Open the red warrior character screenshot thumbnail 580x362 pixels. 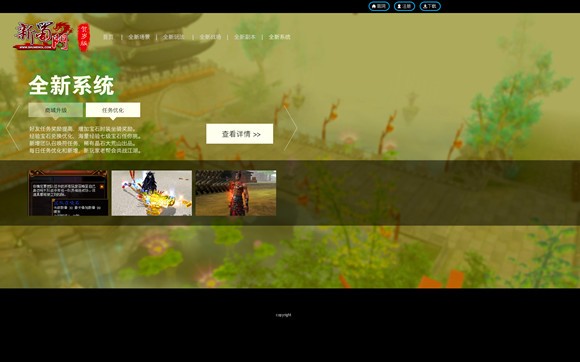pos(236,193)
